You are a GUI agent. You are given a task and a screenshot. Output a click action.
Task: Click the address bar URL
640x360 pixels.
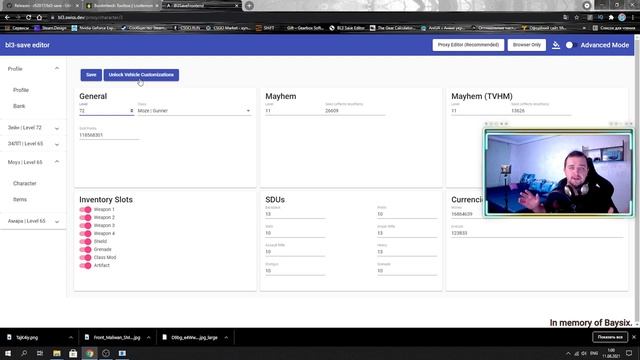point(90,18)
